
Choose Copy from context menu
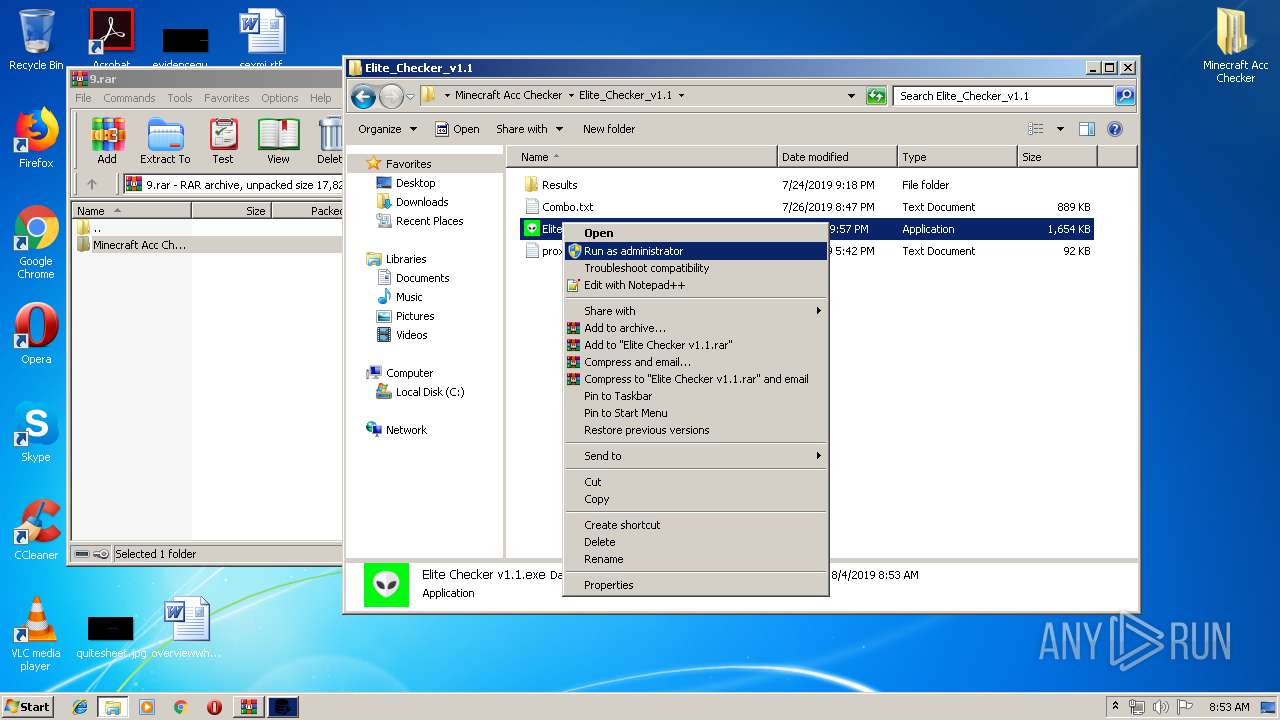[x=696, y=499]
